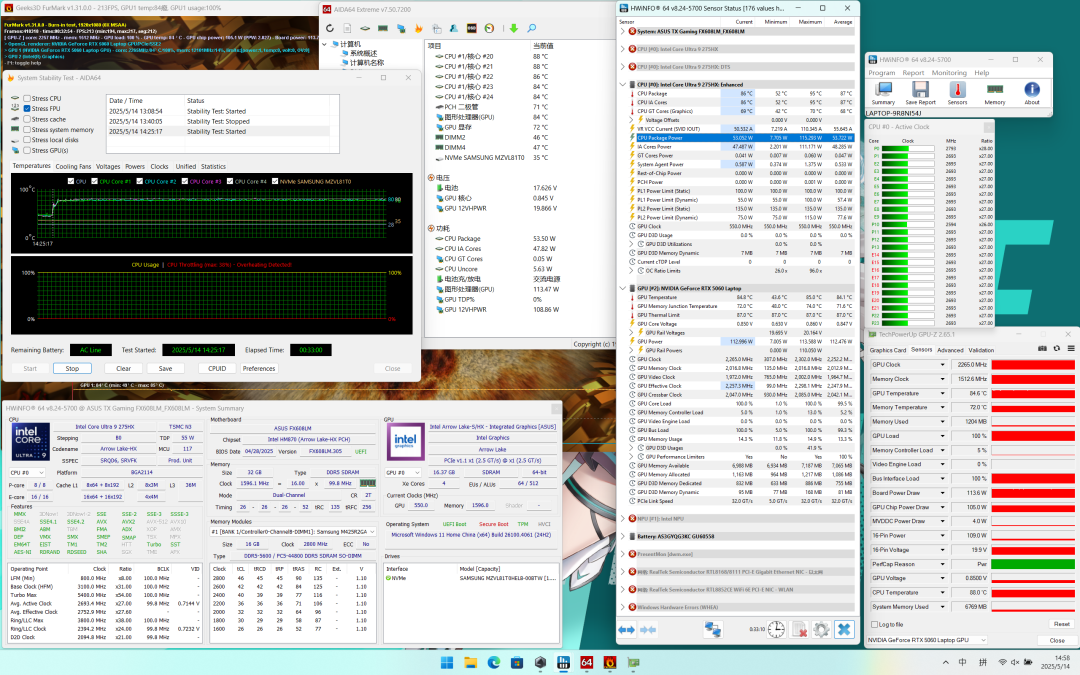Open the CPU #0 selector in System Summary

pos(27,472)
